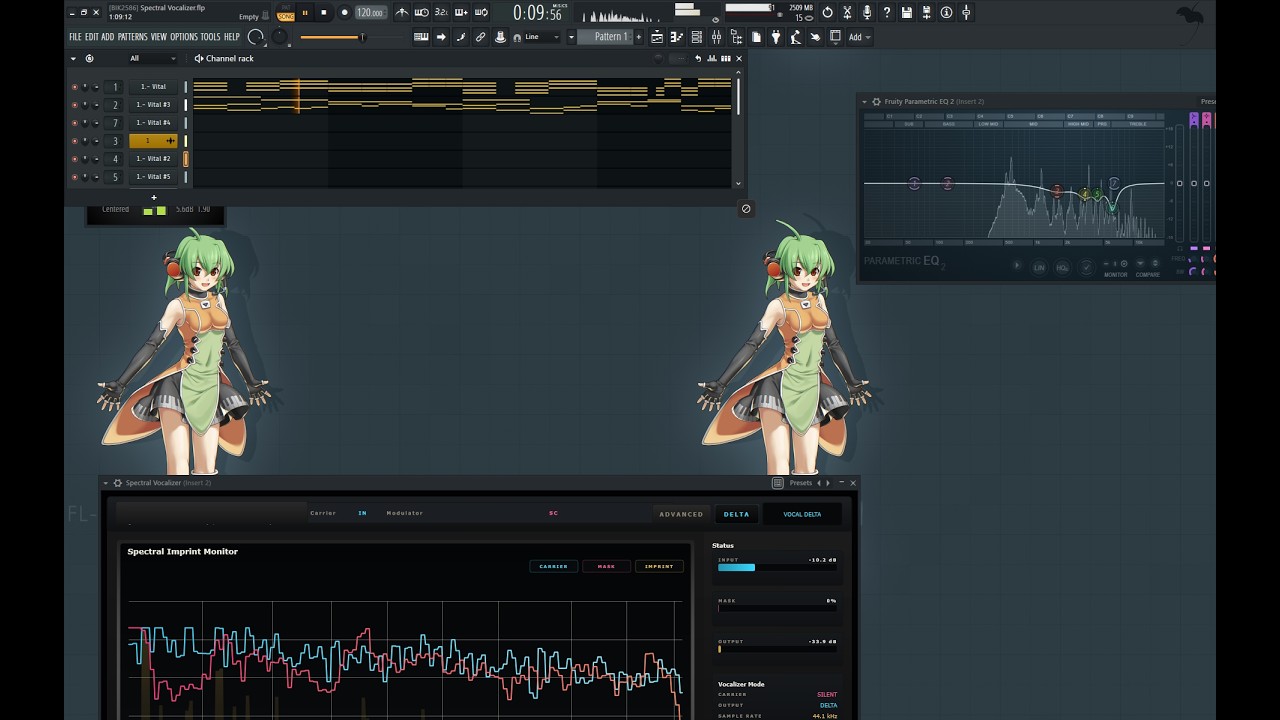The width and height of the screenshot is (1280, 720).
Task: Open project info icon
Action: click(x=946, y=13)
